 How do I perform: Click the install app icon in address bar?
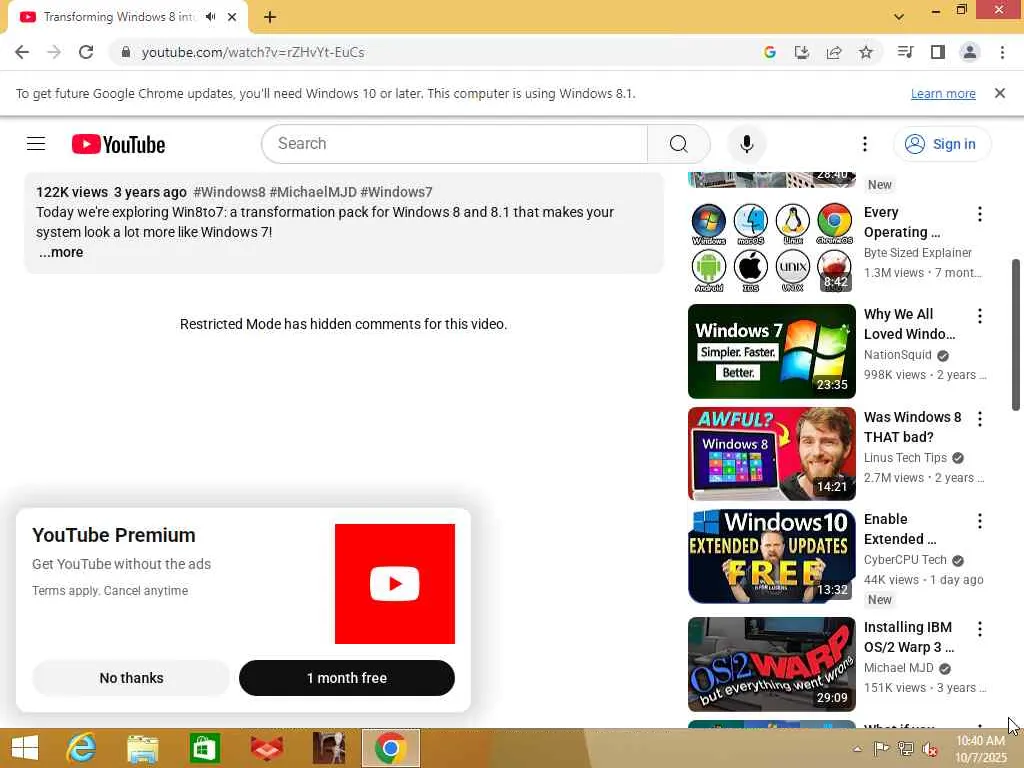(802, 52)
